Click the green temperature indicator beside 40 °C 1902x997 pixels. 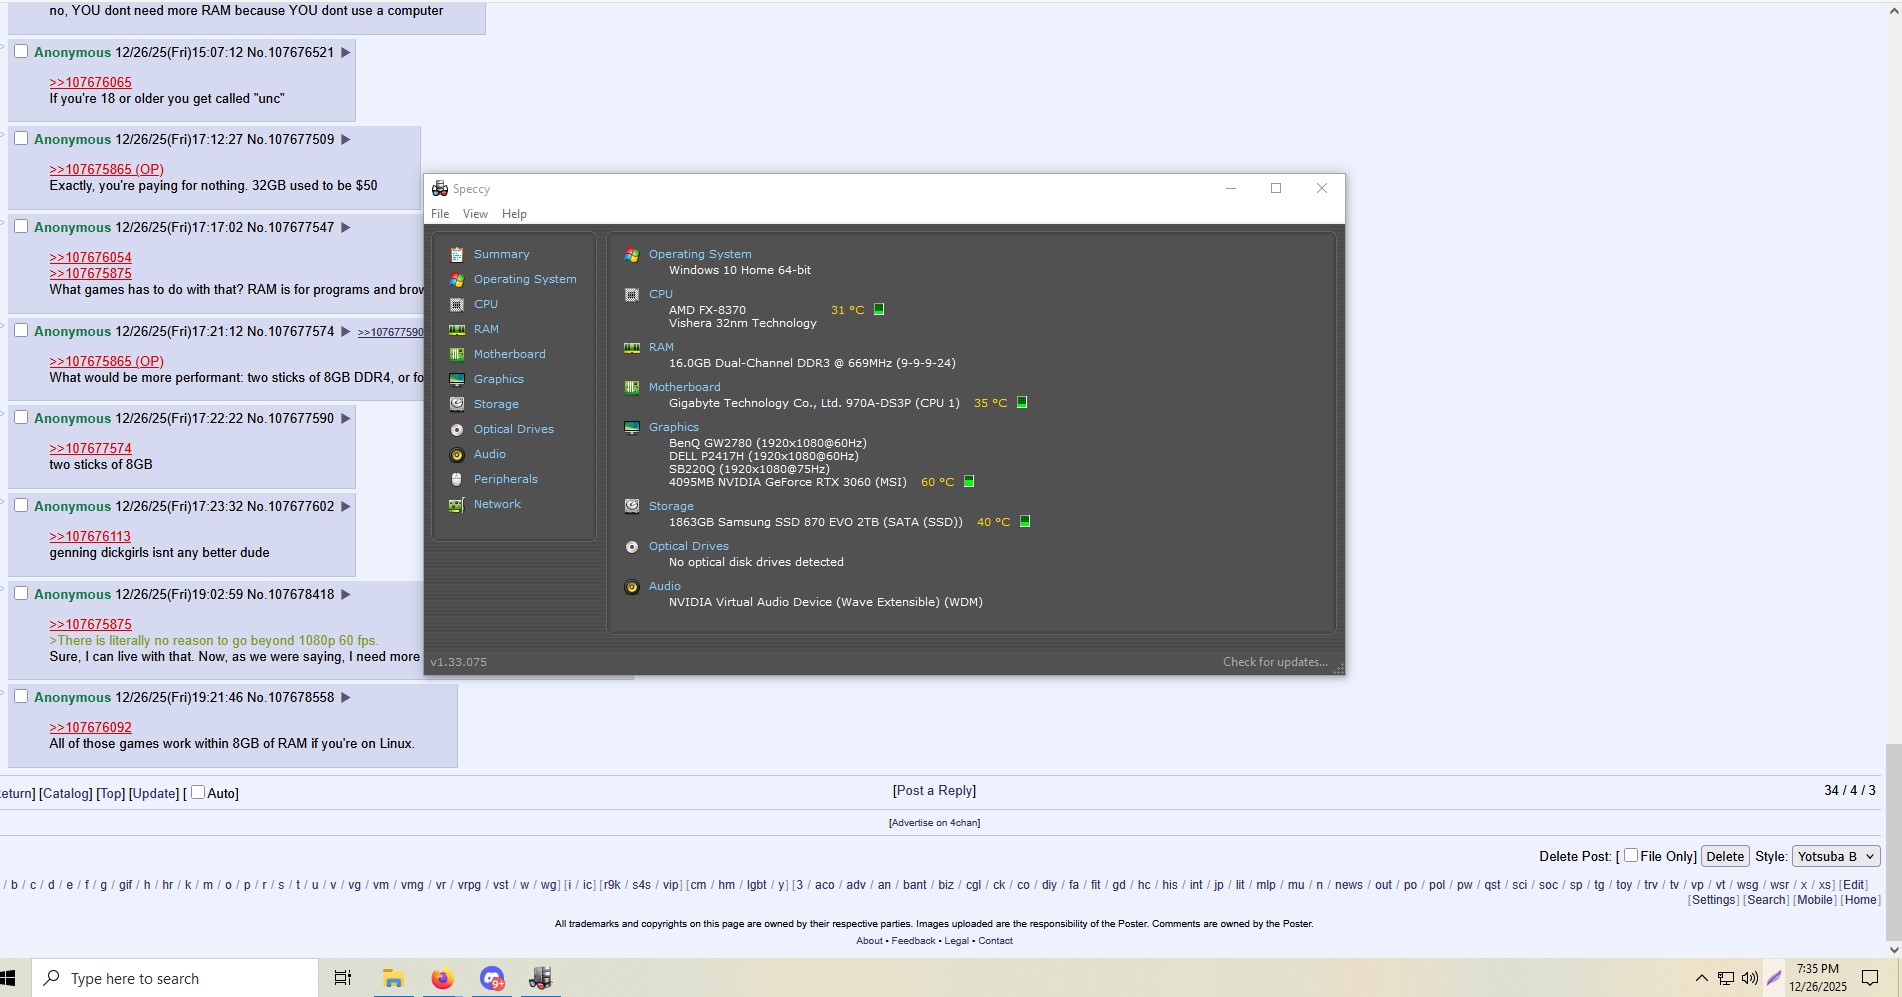pos(1025,521)
